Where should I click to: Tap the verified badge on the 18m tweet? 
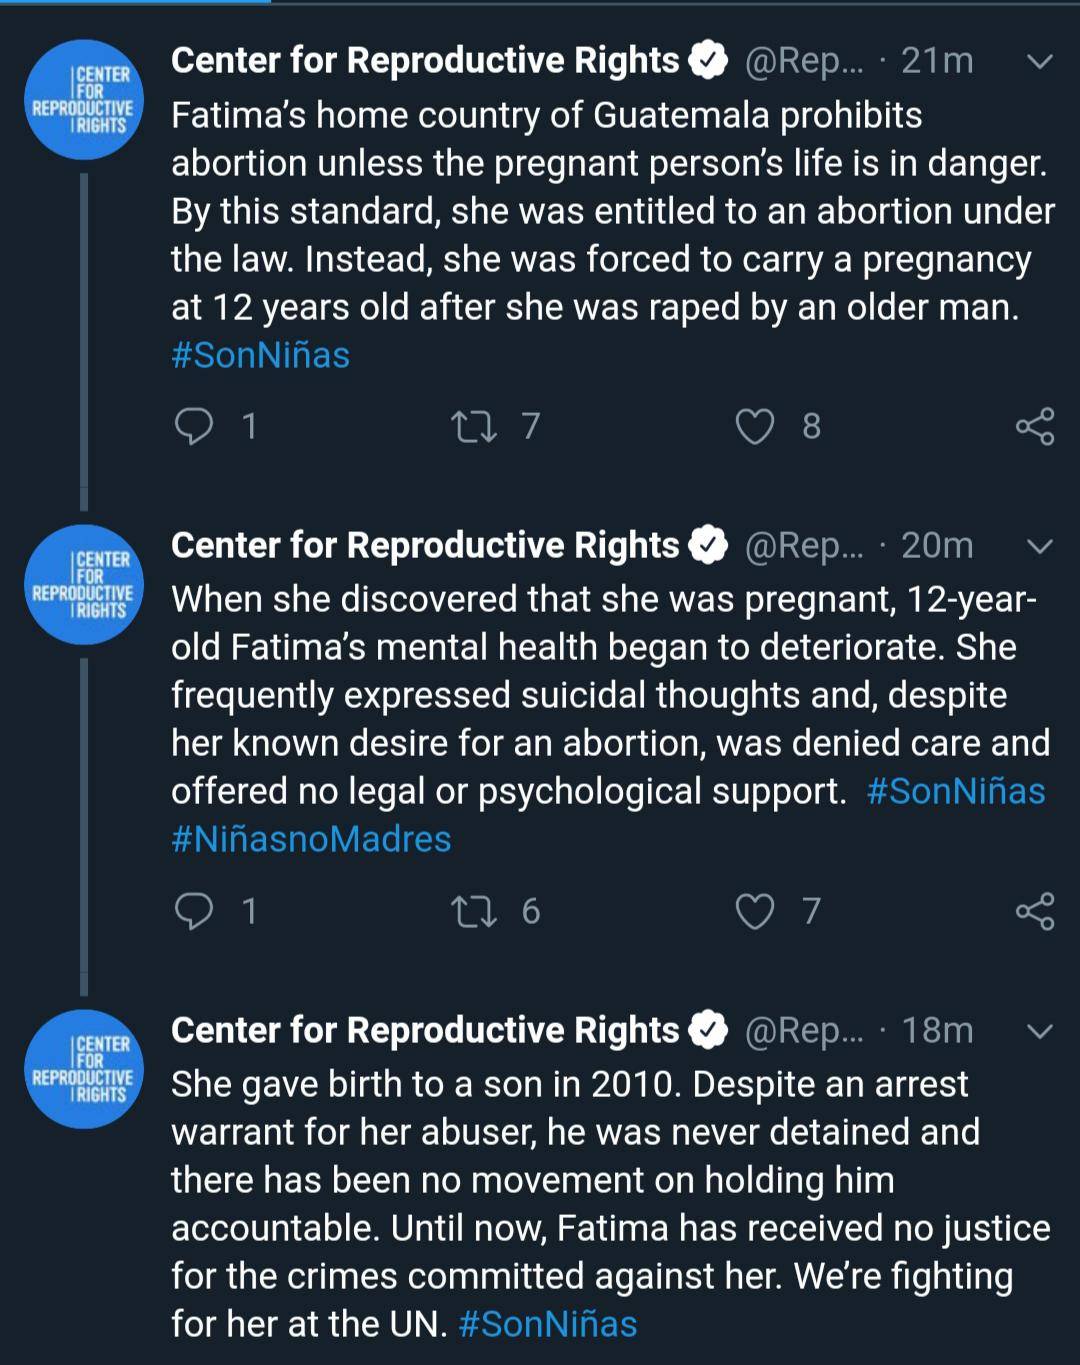click(709, 1031)
